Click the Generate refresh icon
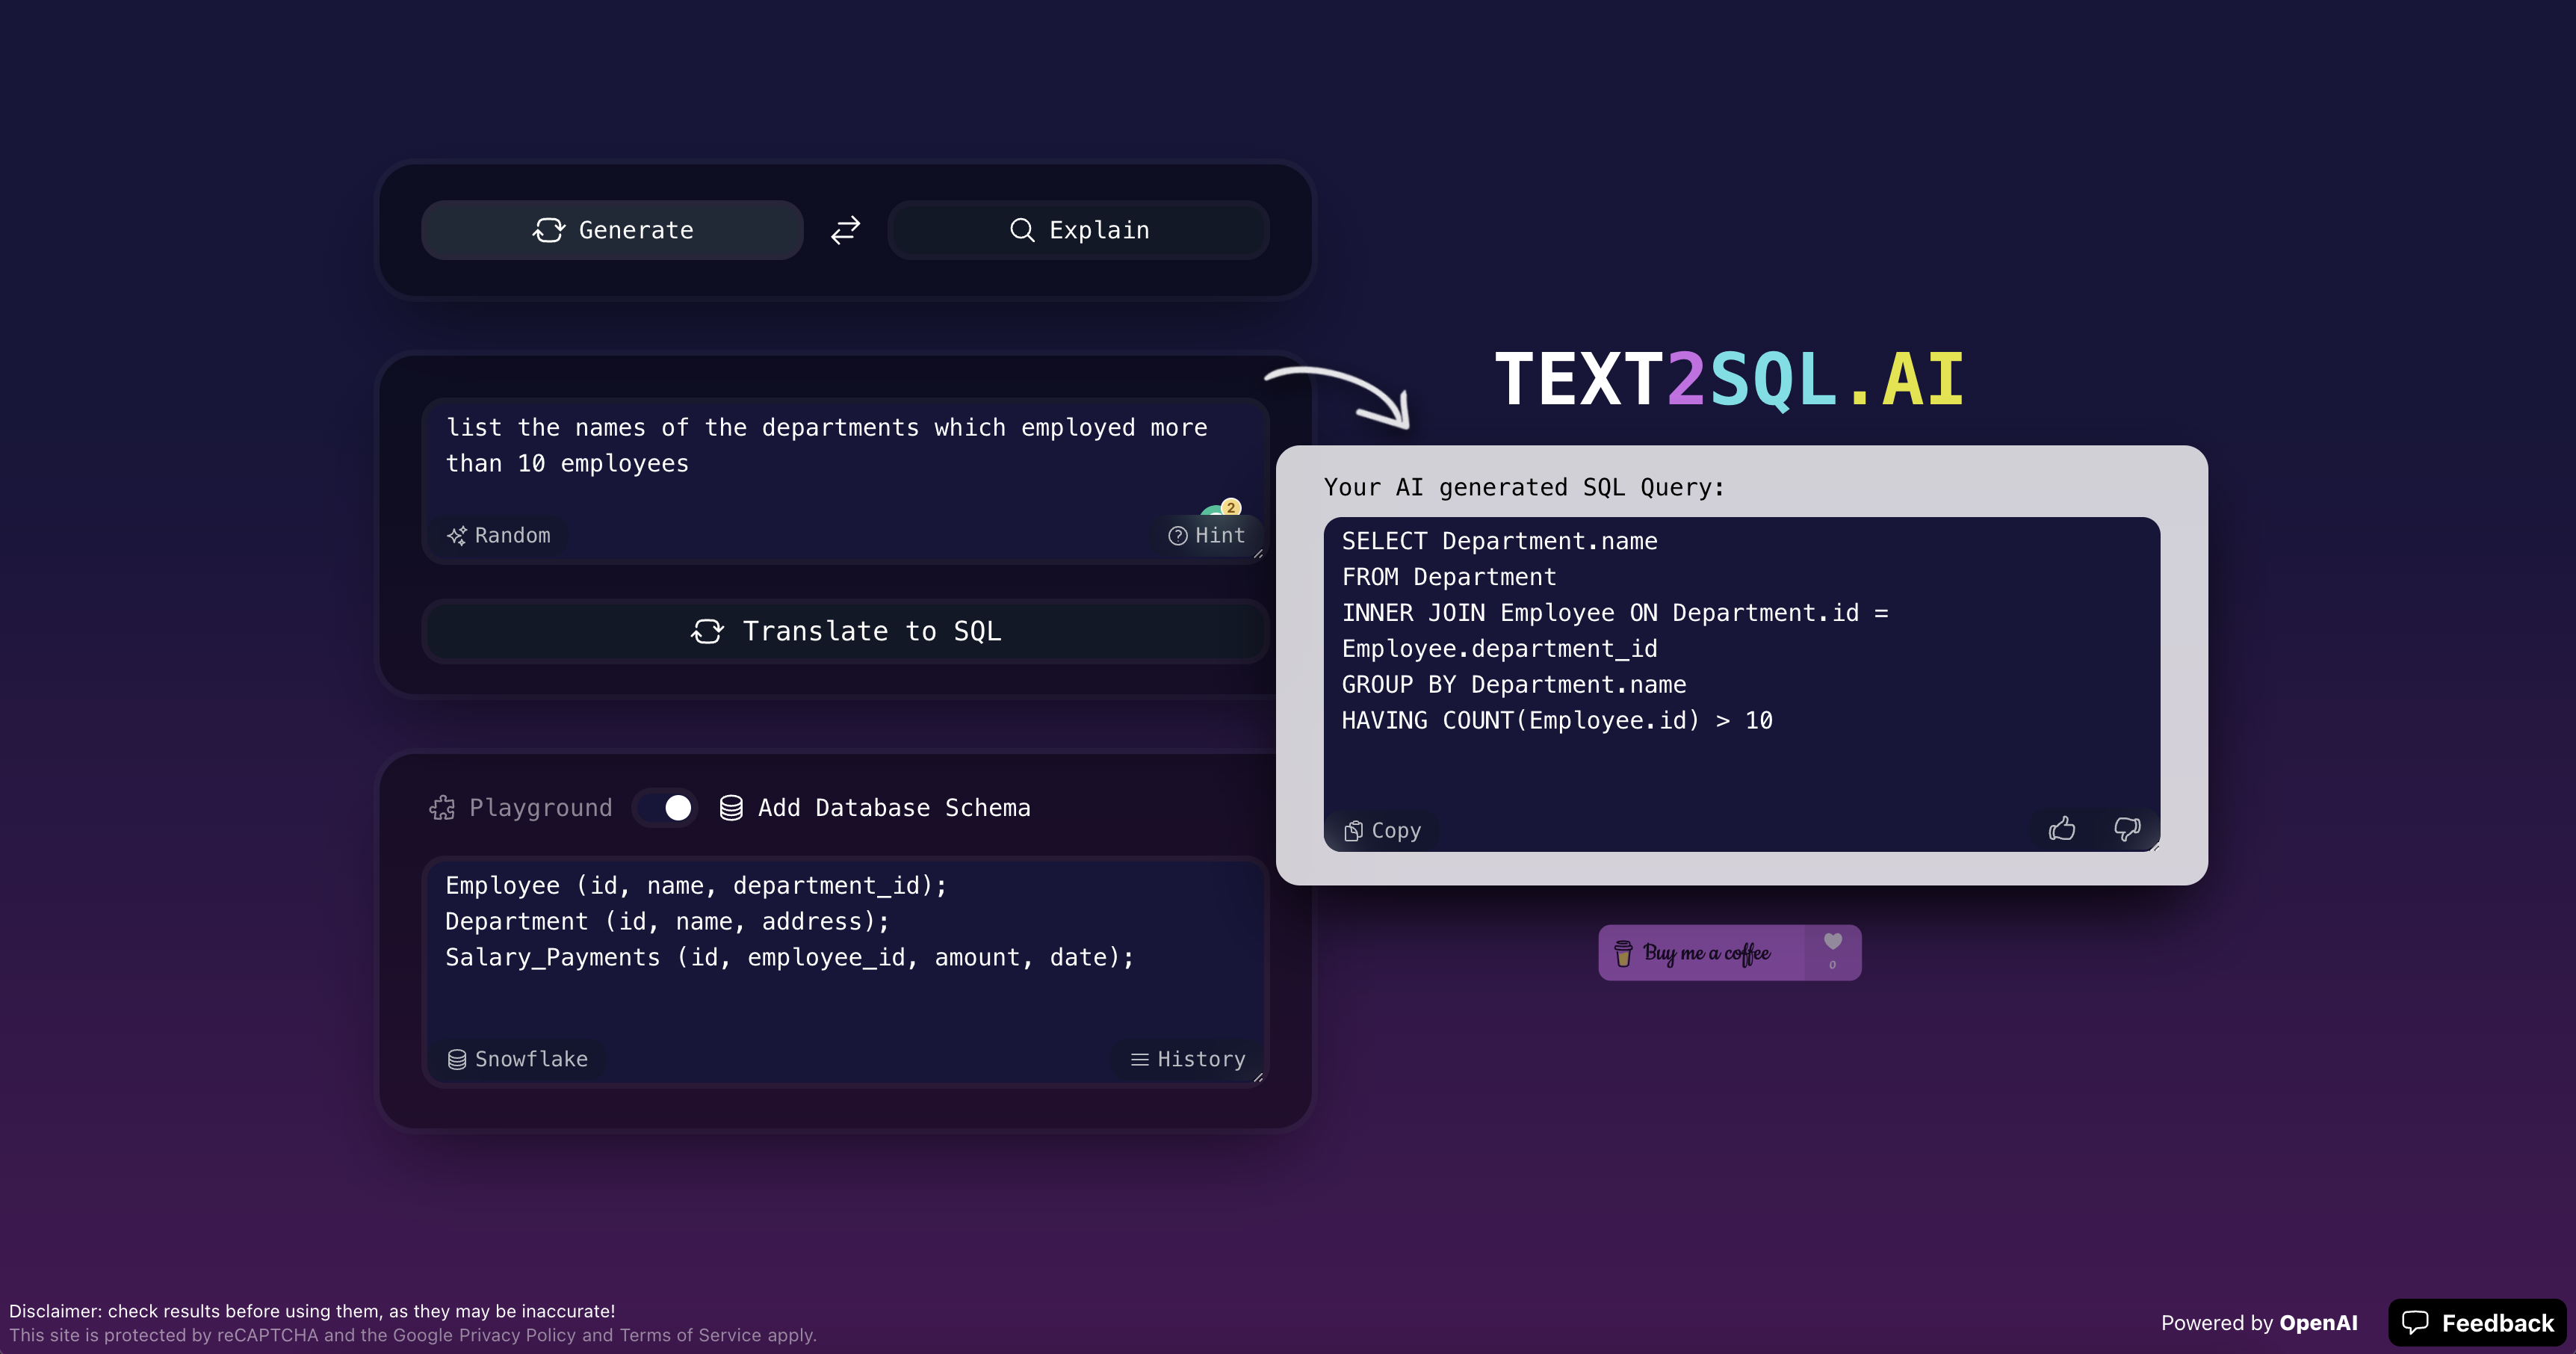The height and width of the screenshot is (1354, 2576). pyautogui.click(x=548, y=230)
